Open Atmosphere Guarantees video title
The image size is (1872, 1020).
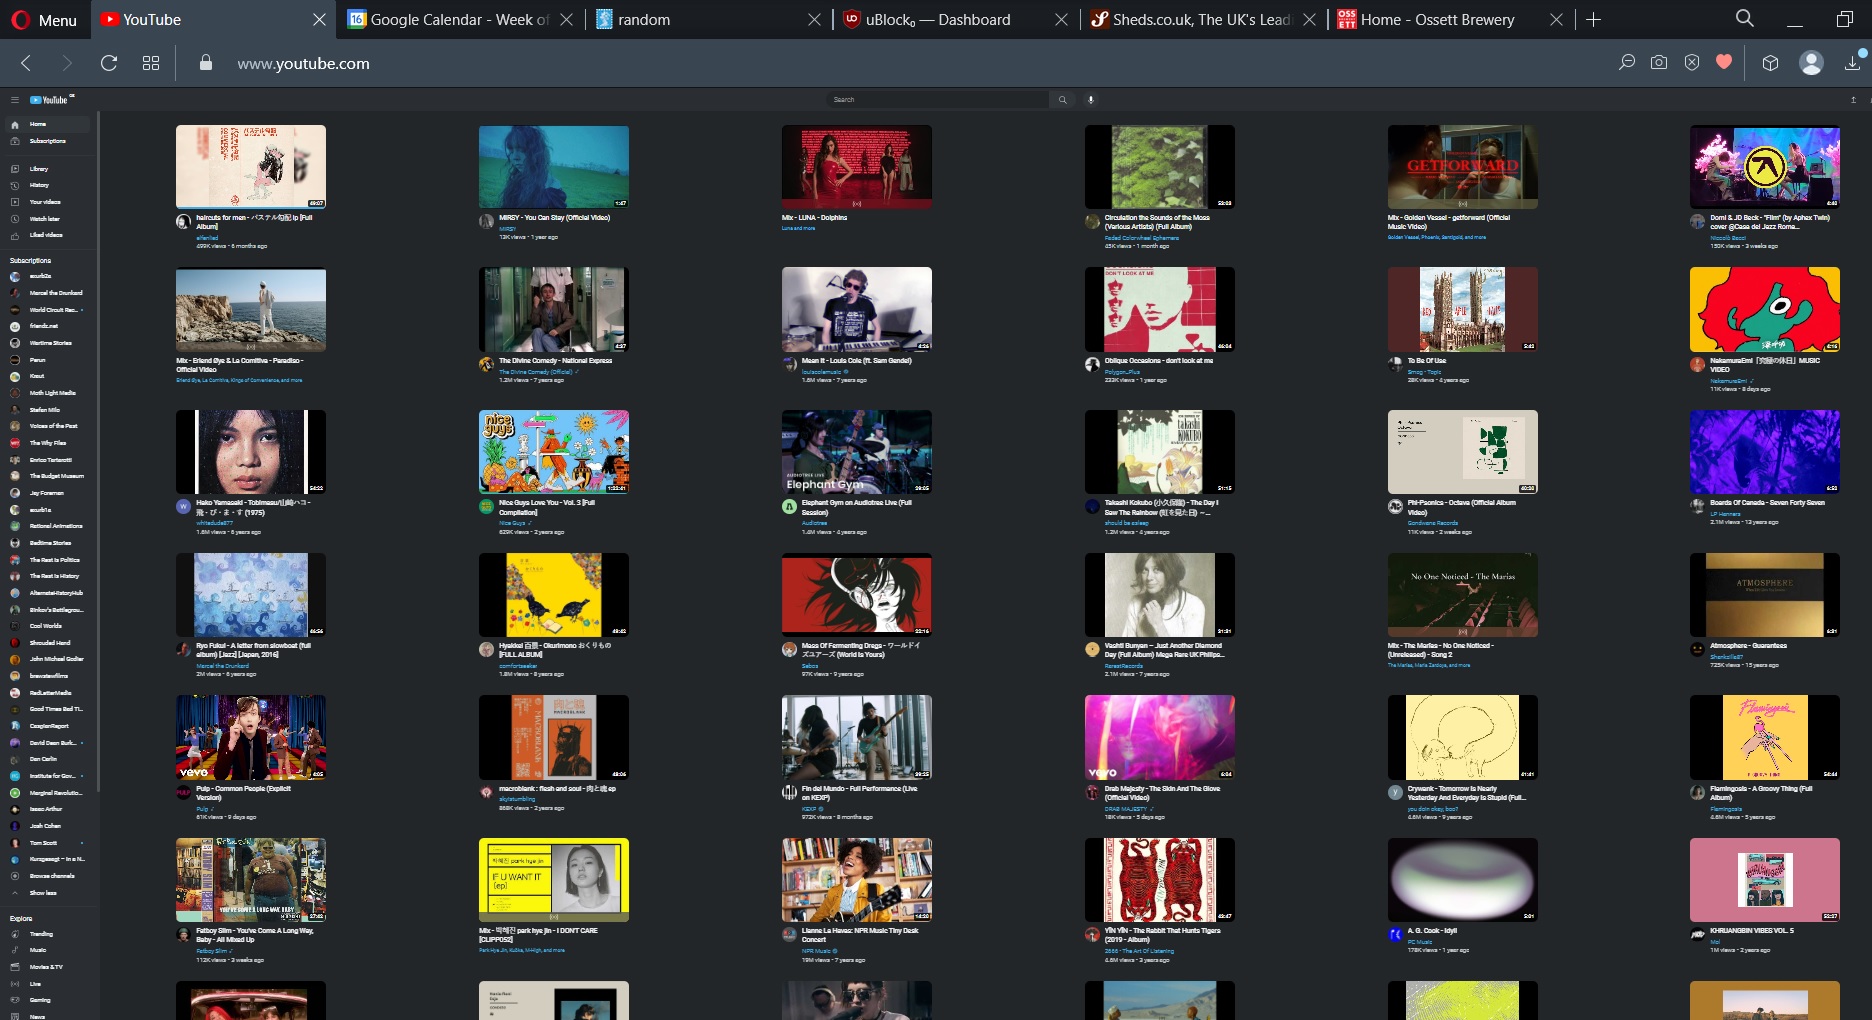[1748, 646]
